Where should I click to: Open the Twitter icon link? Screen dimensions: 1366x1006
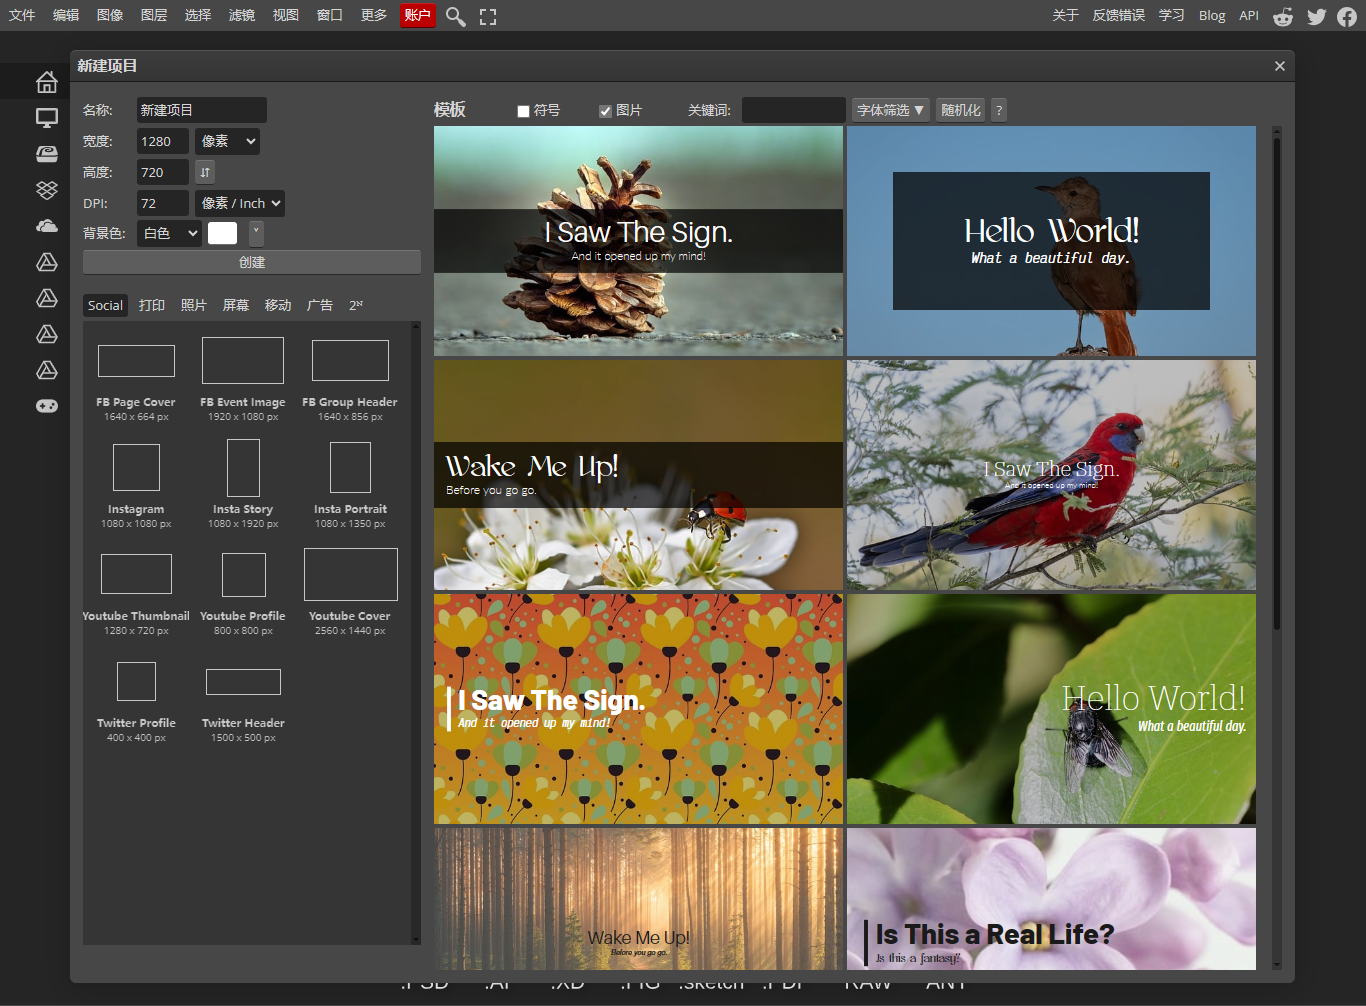[x=1316, y=16]
